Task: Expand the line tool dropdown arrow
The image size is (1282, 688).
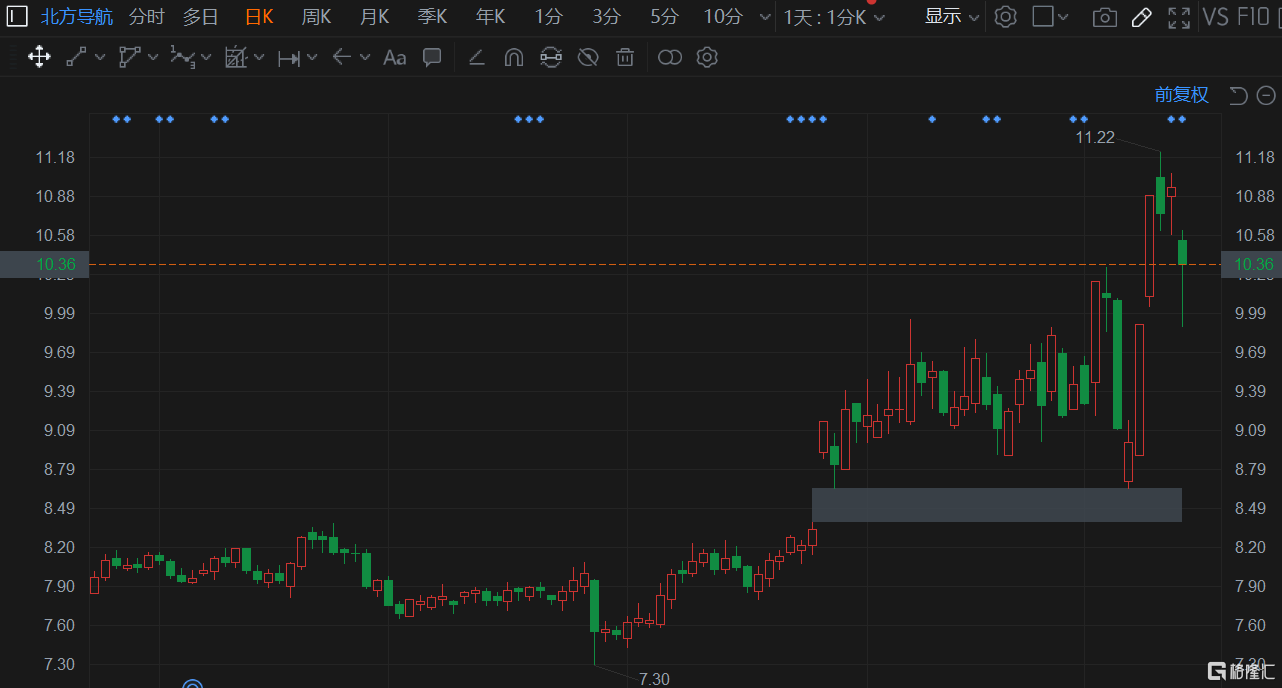Action: [x=100, y=58]
